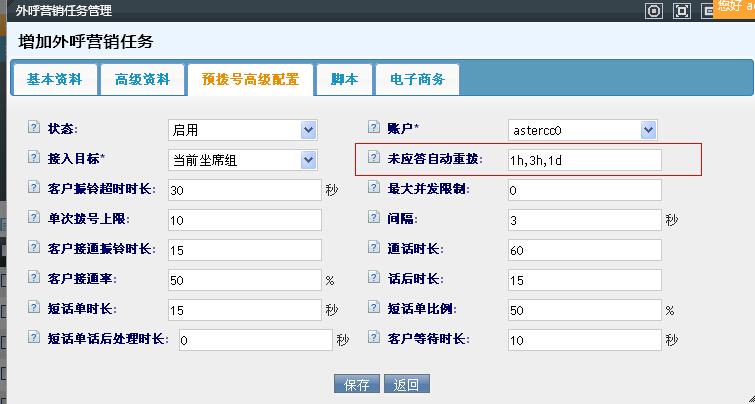
Task: Click help icon next to 通话时长
Action: [374, 248]
